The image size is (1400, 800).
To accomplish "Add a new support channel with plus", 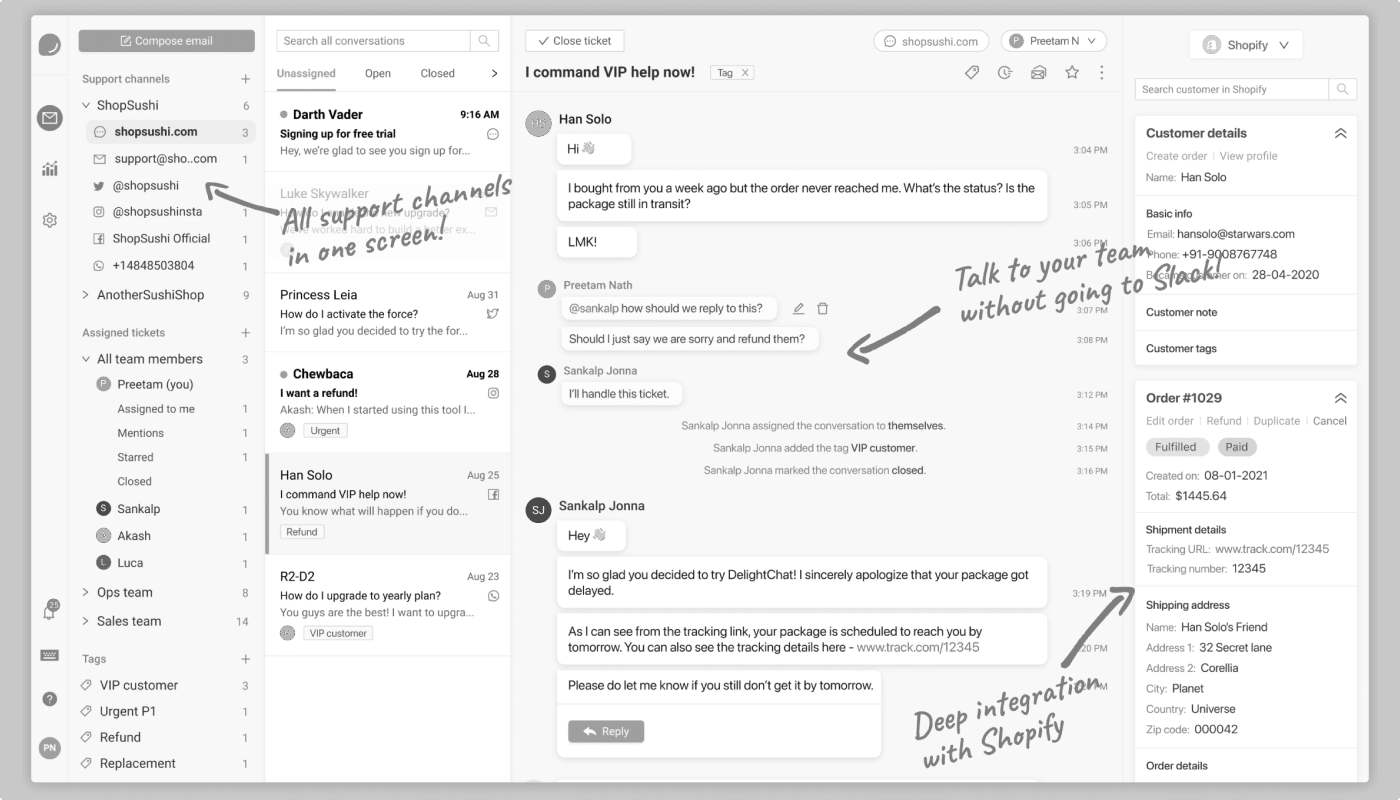I will pos(245,79).
